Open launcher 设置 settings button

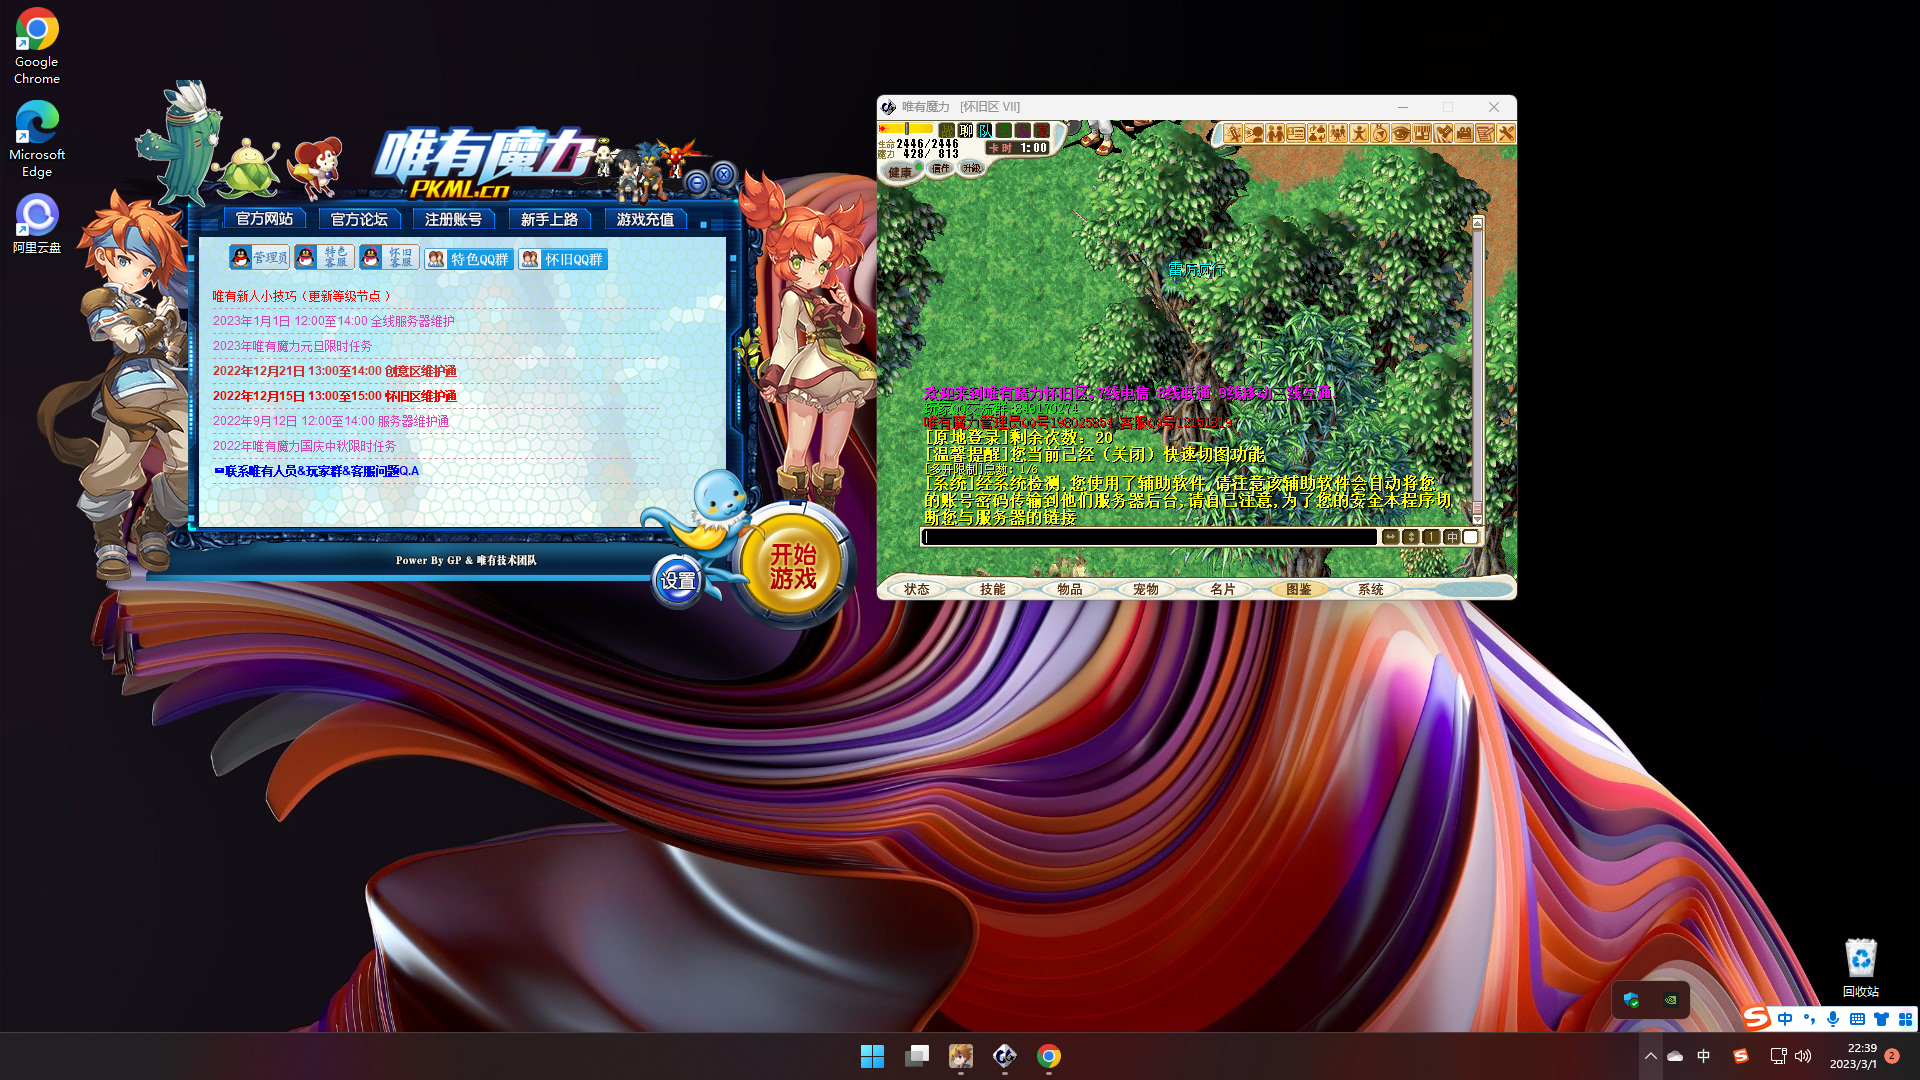point(678,581)
